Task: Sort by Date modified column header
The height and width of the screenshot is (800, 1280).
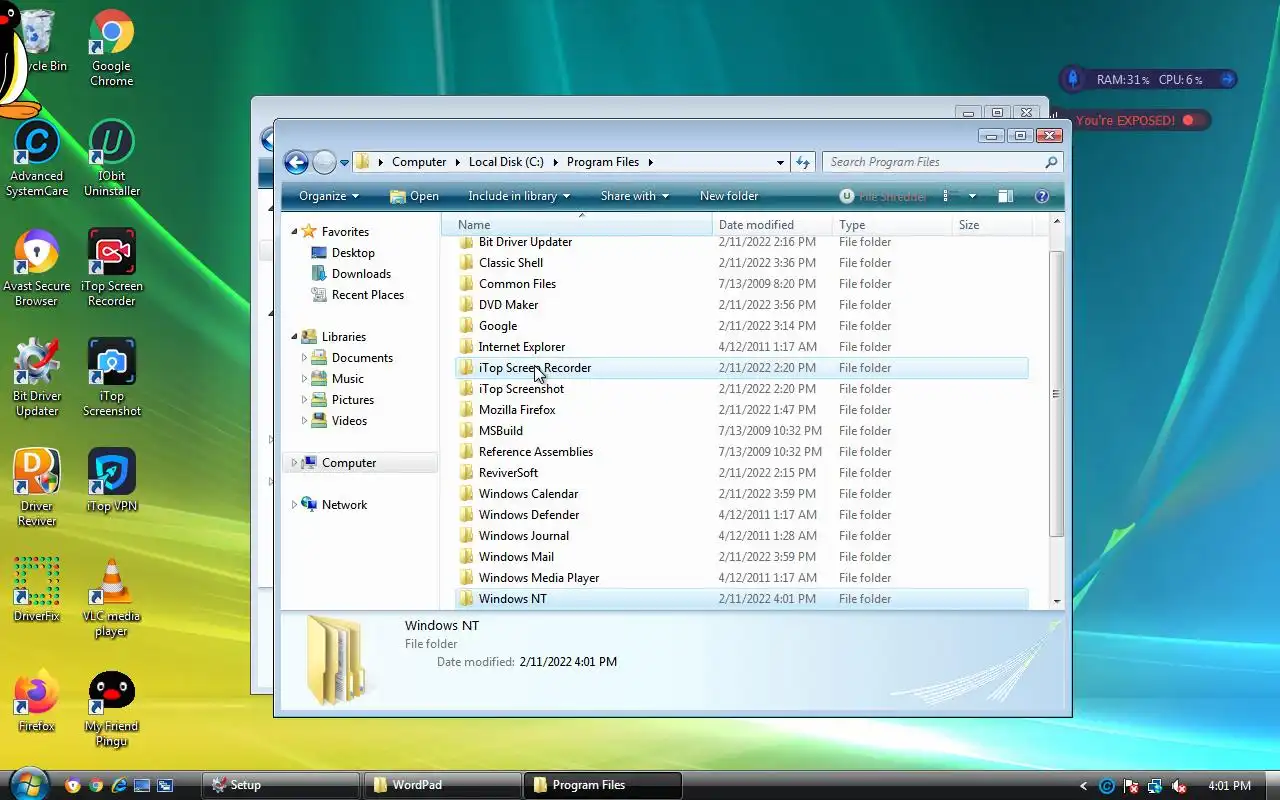Action: pyautogui.click(x=772, y=225)
